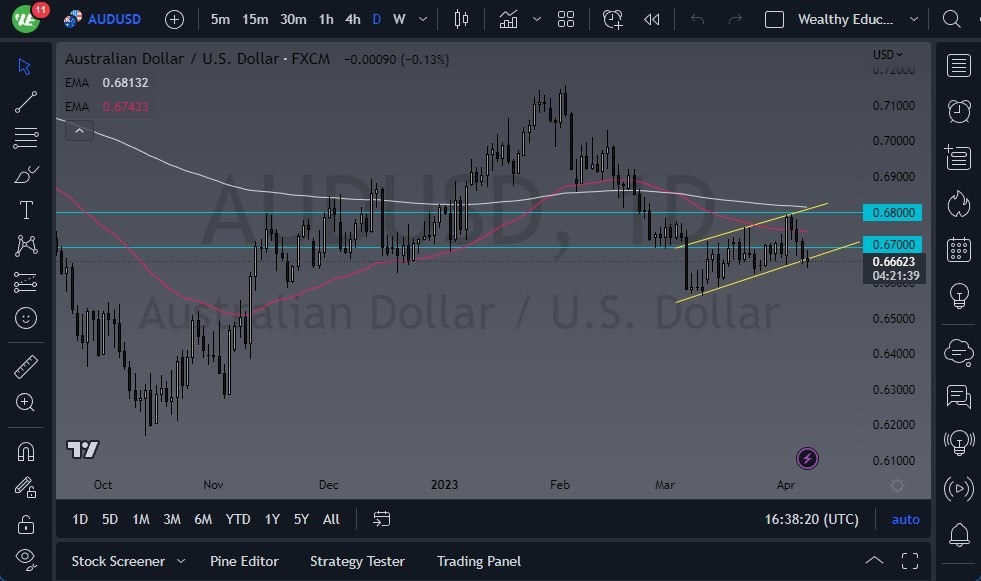Select the 1Y date range button
Image resolution: width=981 pixels, height=581 pixels.
tap(271, 519)
